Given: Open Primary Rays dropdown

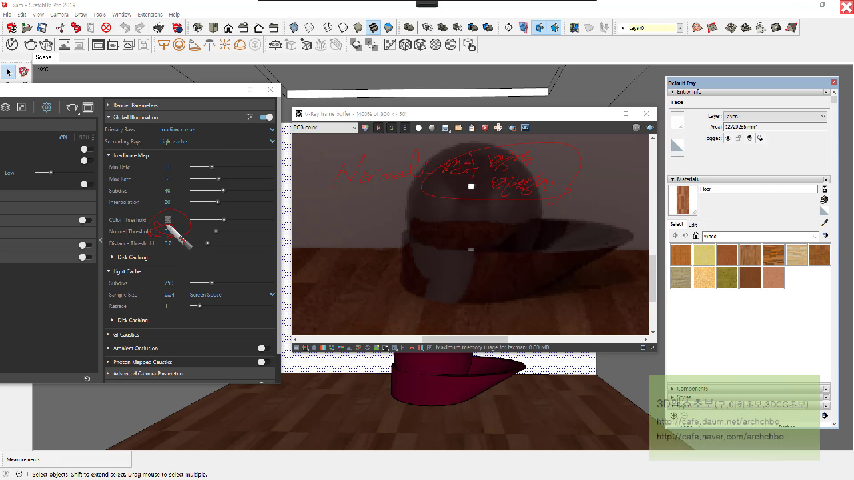Looking at the screenshot, I should 218,130.
